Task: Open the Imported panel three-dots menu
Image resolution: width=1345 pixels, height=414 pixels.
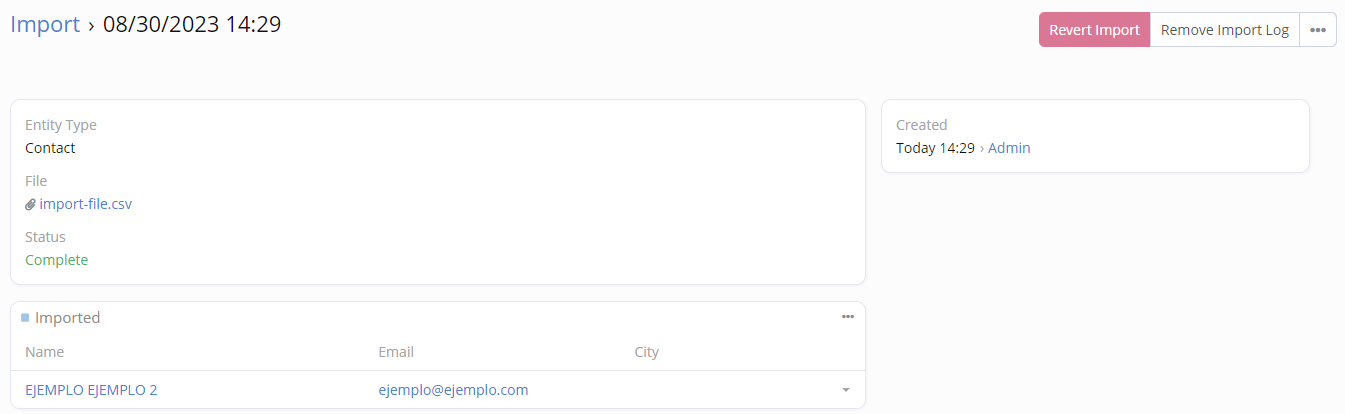Action: [848, 317]
